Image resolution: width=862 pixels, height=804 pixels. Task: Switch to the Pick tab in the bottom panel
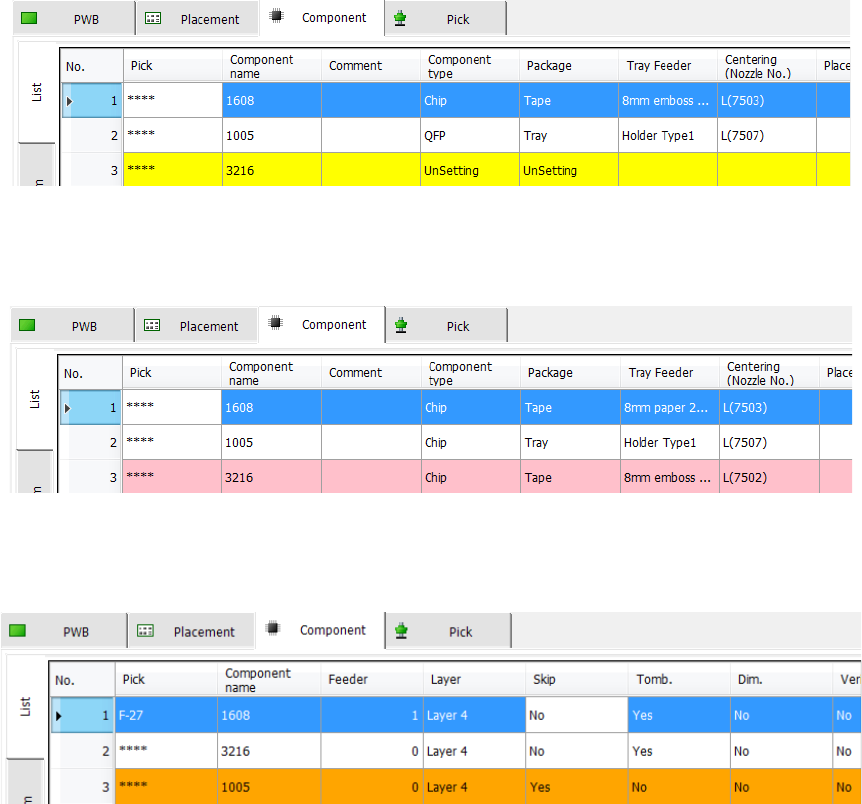click(449, 631)
